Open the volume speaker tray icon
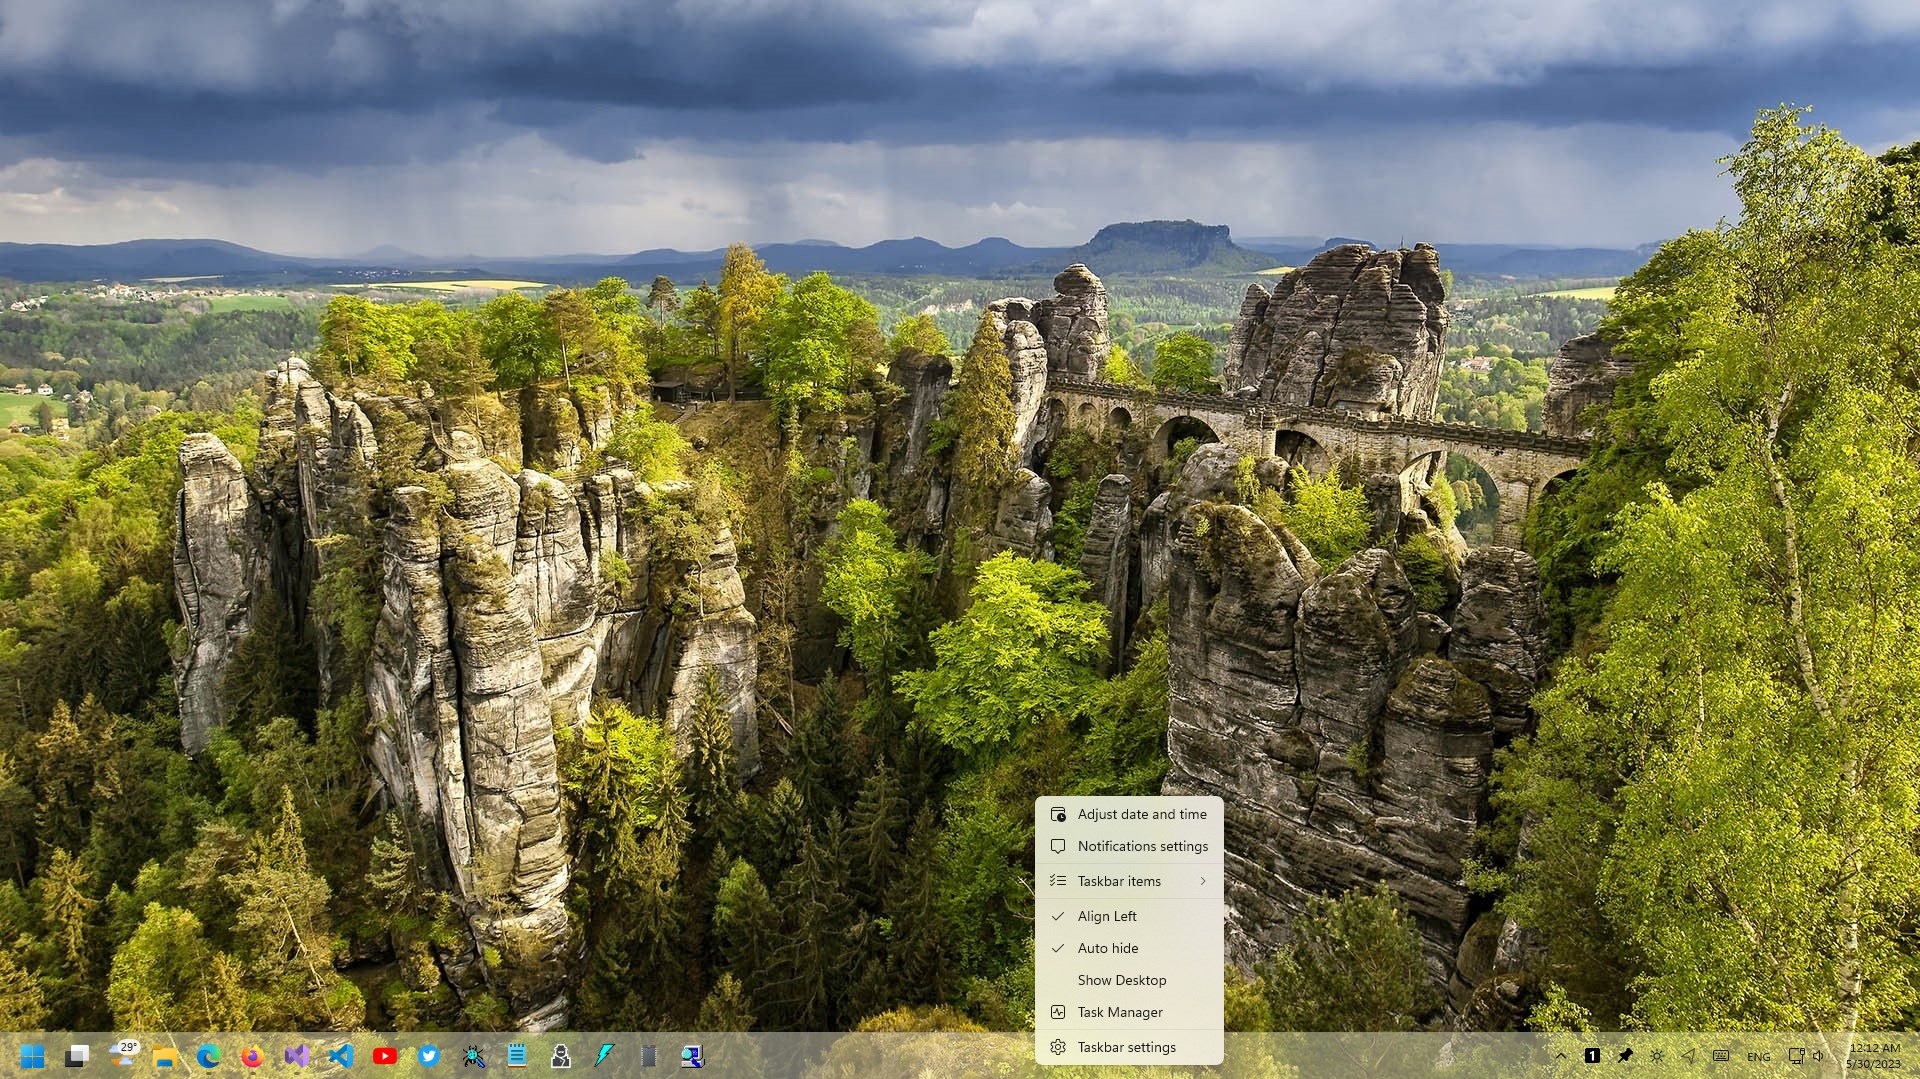This screenshot has height=1079, width=1920. pyautogui.click(x=1818, y=1056)
